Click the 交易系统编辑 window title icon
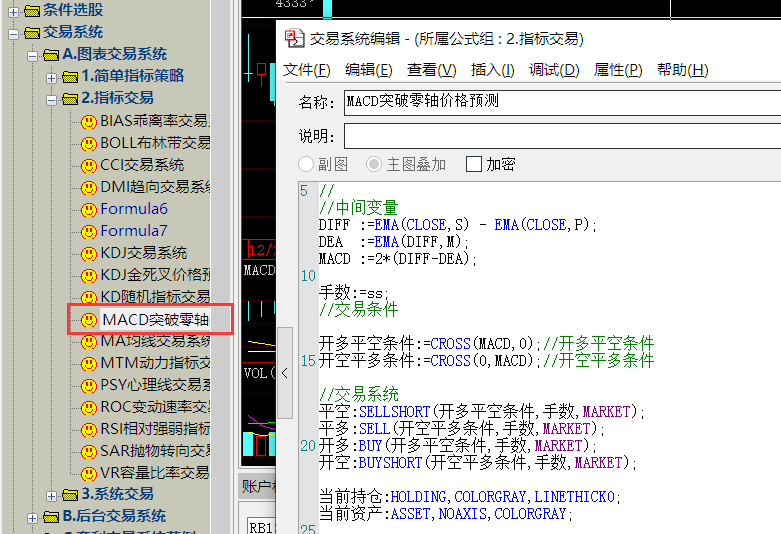Image resolution: width=781 pixels, height=534 pixels. 294,38
